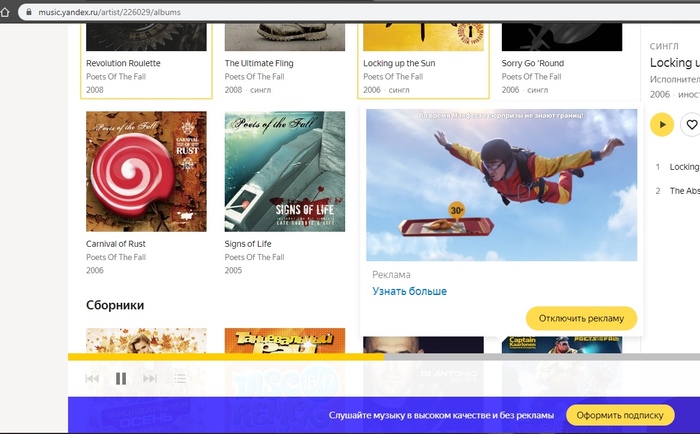Image resolution: width=700 pixels, height=434 pixels.
Task: Like the single with the heart icon
Action: (x=690, y=125)
